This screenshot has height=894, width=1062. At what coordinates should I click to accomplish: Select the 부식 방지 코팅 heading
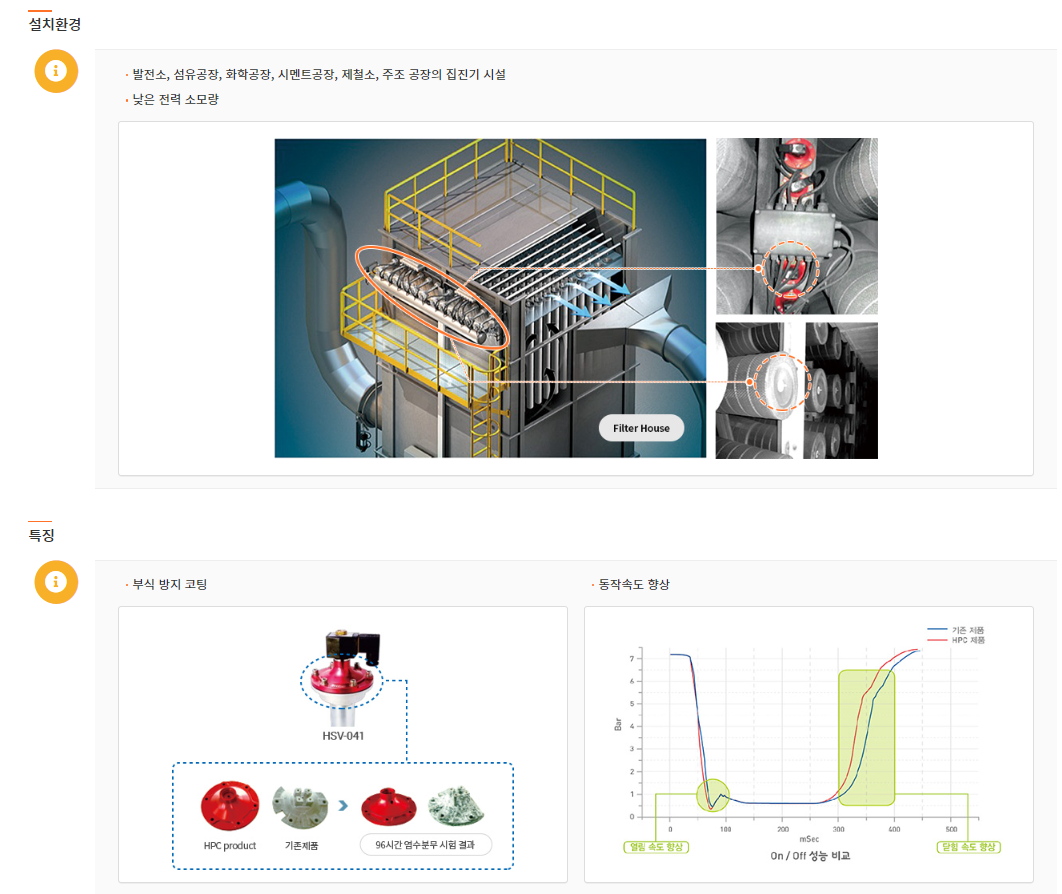pyautogui.click(x=169, y=584)
